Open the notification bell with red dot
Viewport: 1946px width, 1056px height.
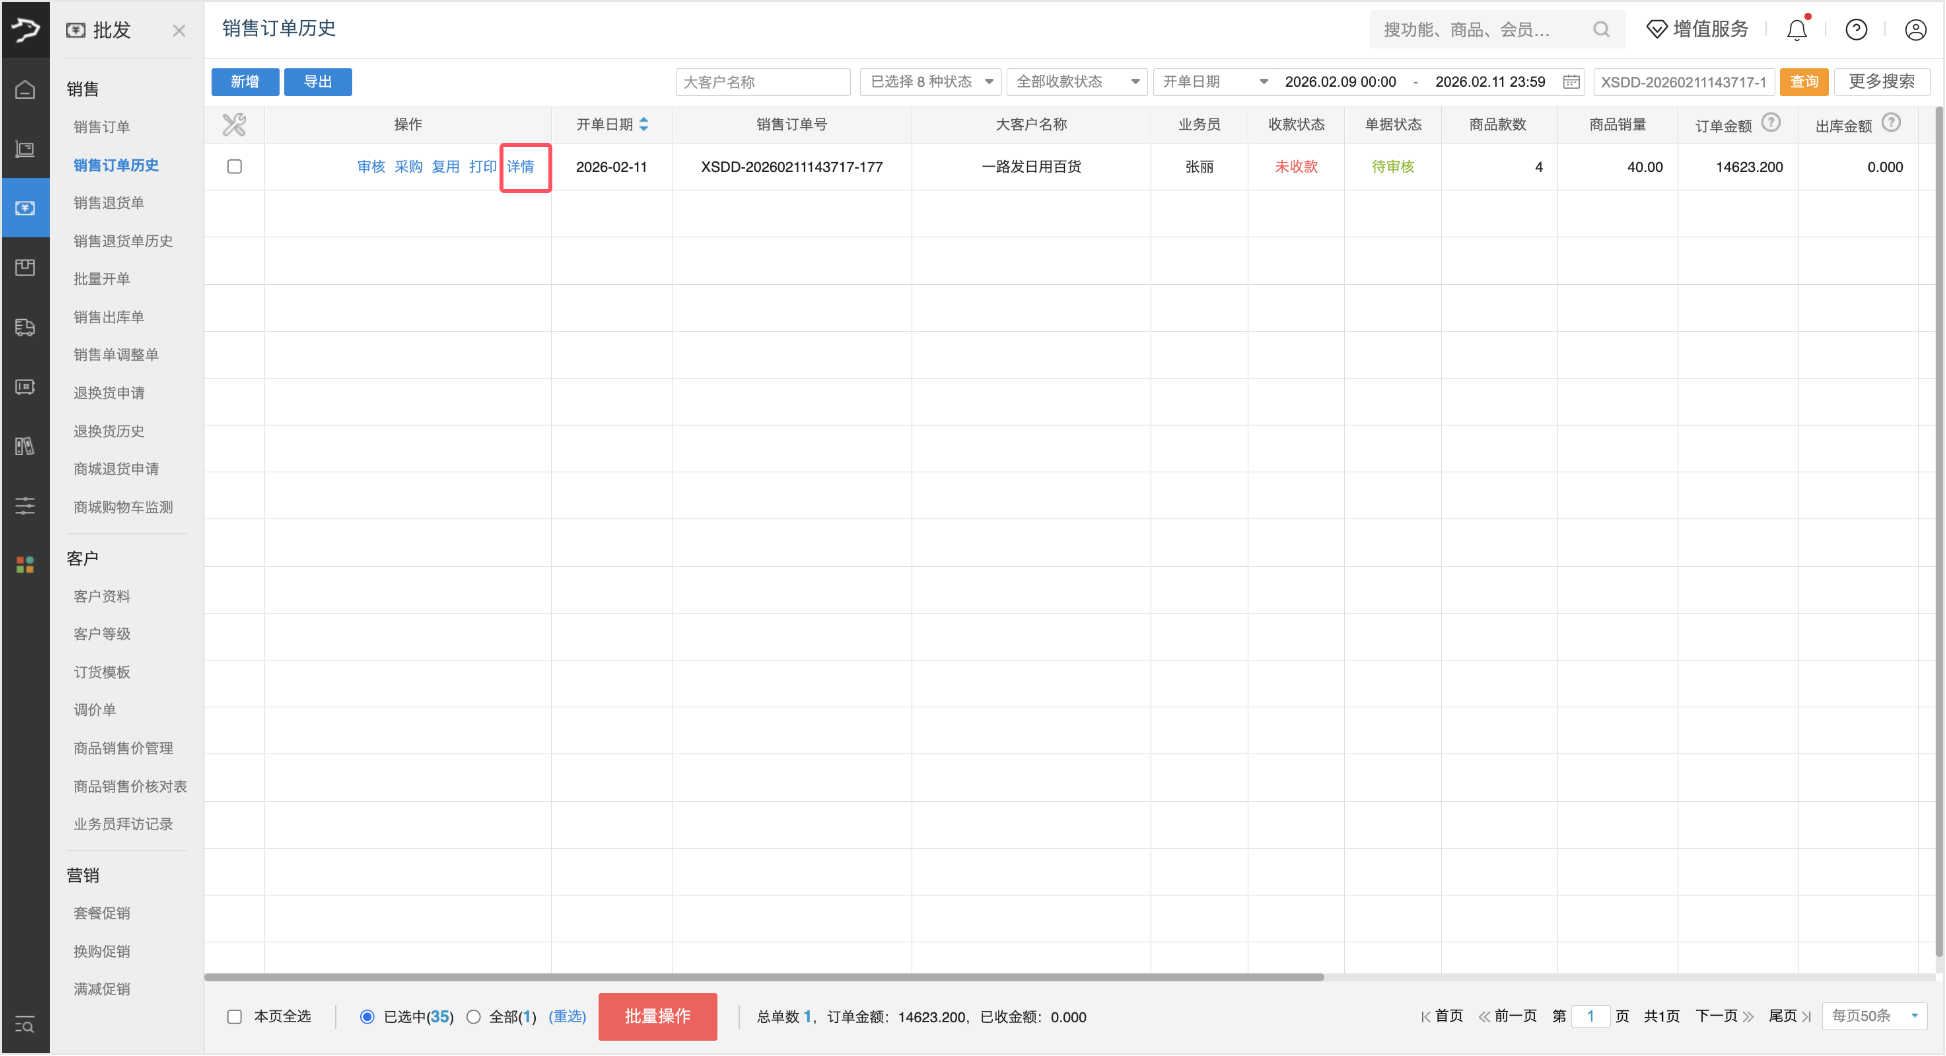pyautogui.click(x=1796, y=29)
